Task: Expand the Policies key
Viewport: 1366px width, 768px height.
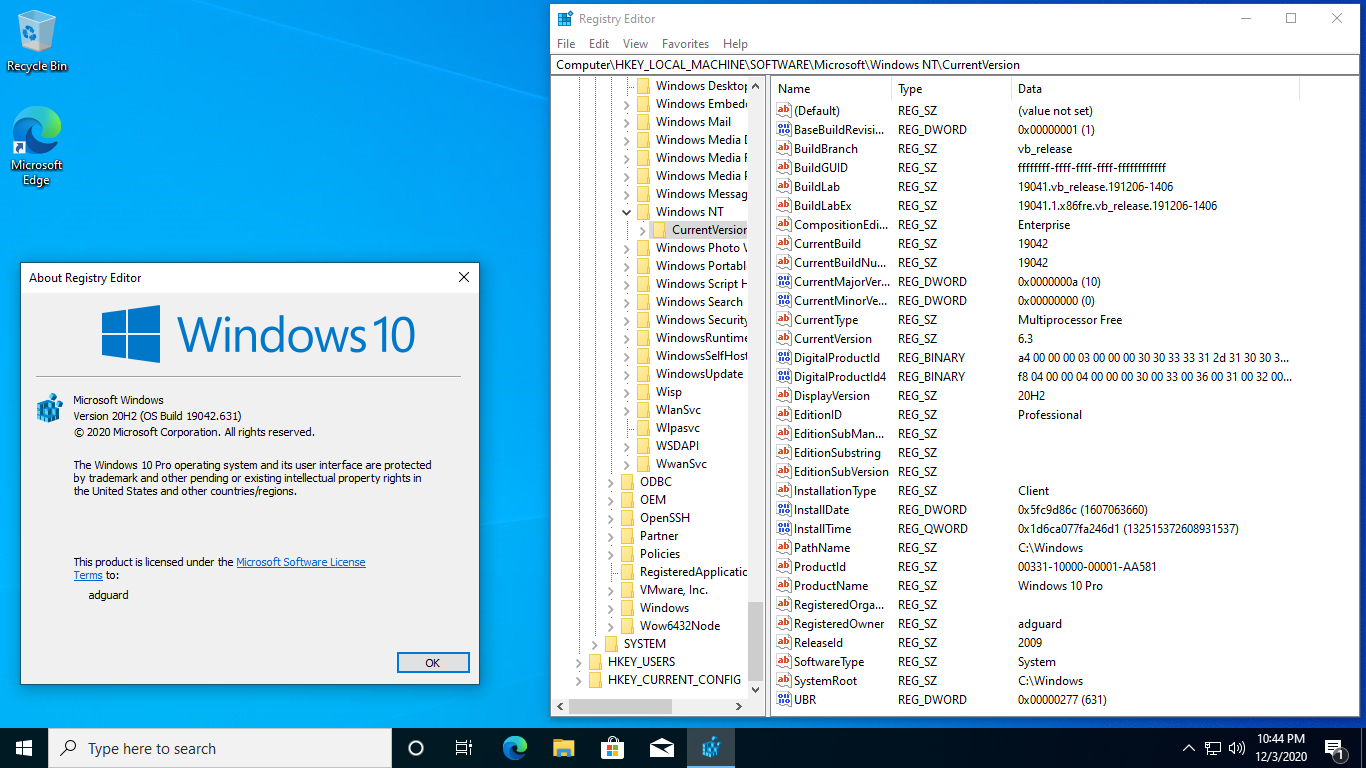Action: point(611,554)
